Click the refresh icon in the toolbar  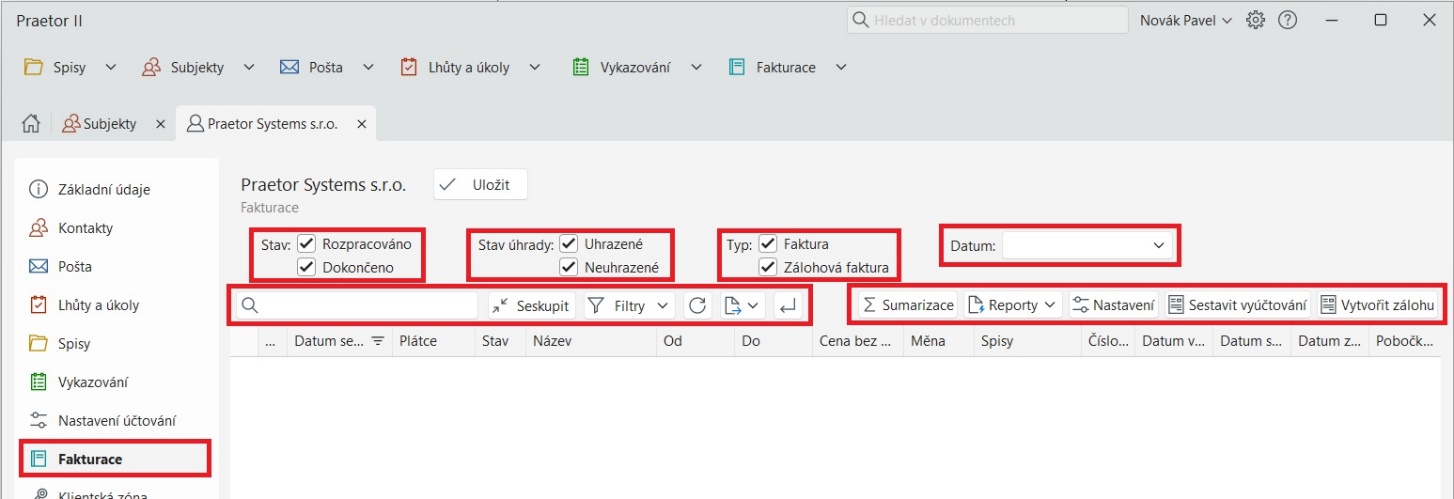coord(697,306)
